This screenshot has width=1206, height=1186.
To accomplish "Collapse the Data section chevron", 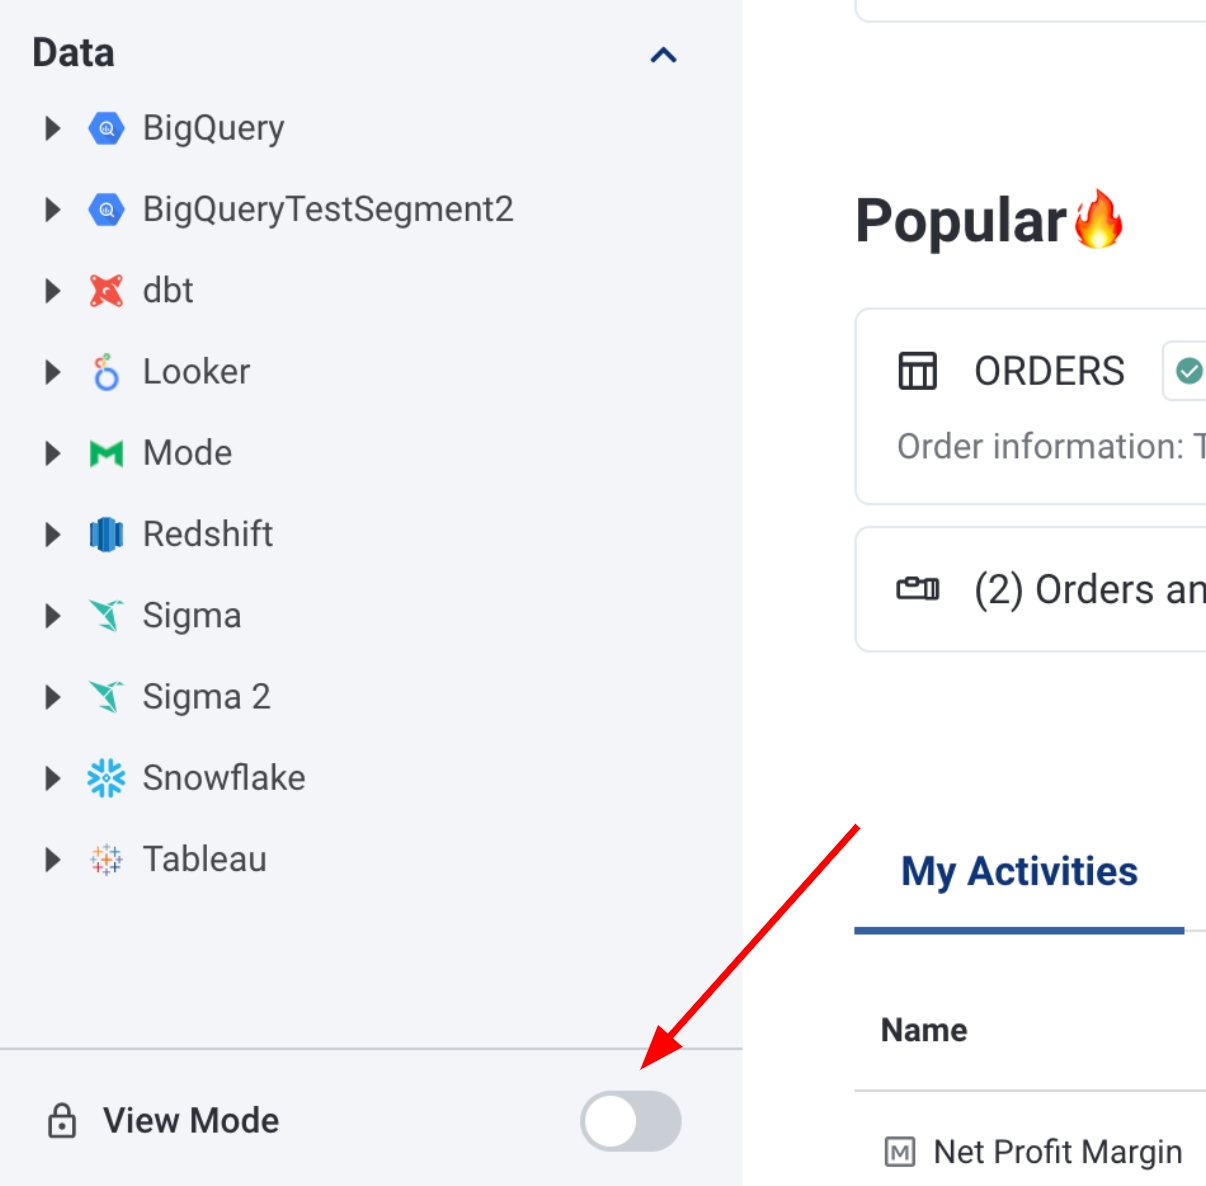I will click(664, 55).
